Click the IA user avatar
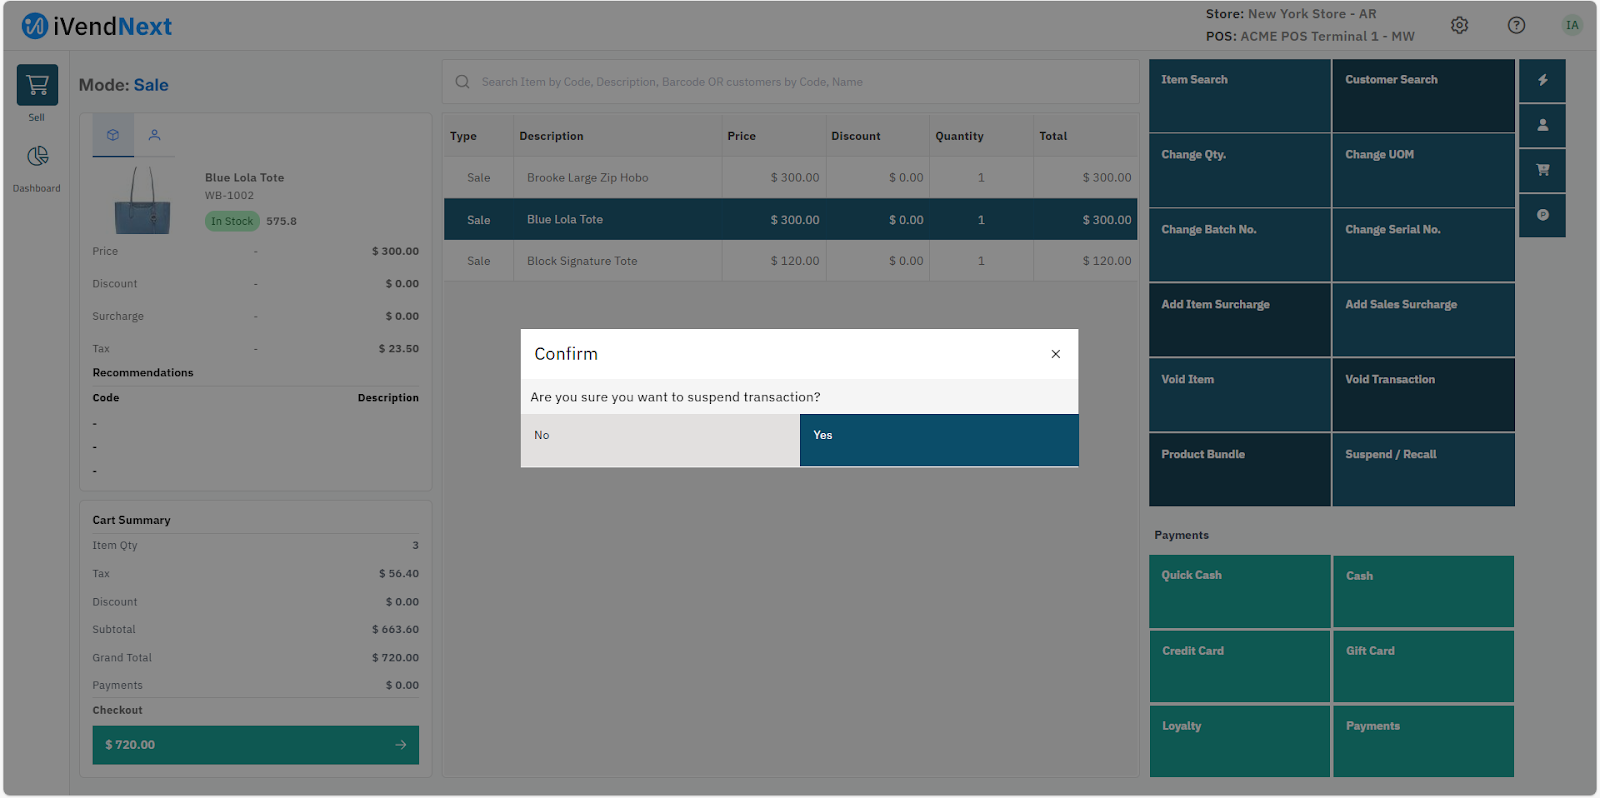1600x798 pixels. point(1572,25)
